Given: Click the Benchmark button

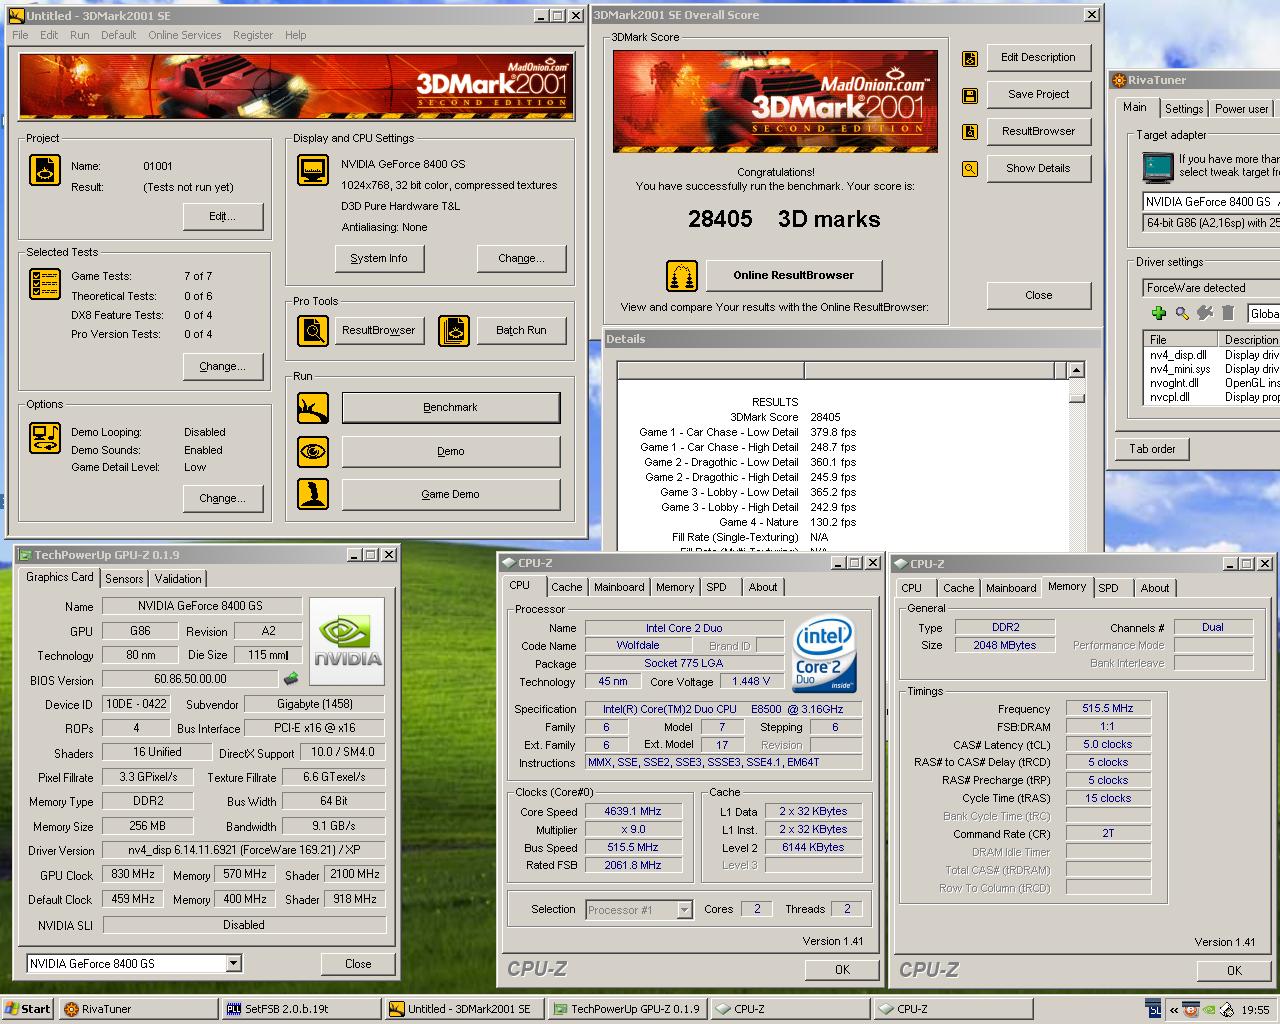Looking at the screenshot, I should (x=451, y=408).
